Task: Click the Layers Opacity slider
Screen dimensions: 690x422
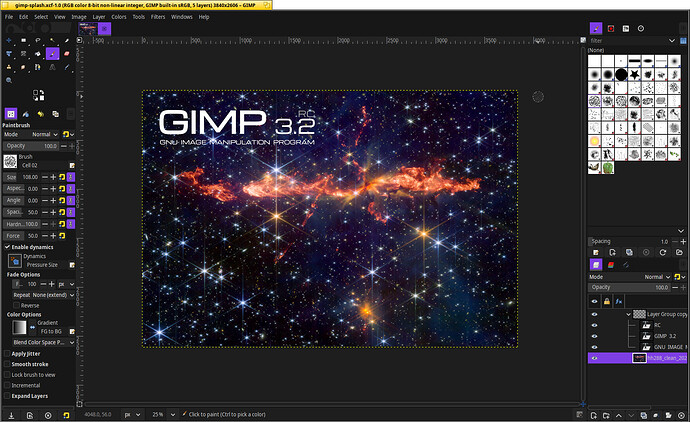Action: tap(629, 287)
